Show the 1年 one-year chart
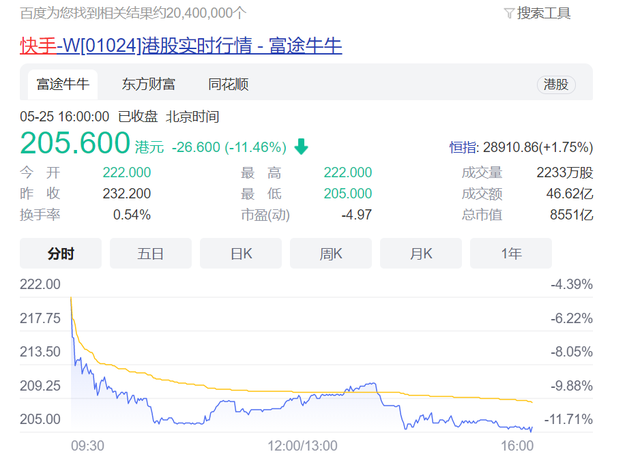Image resolution: width=640 pixels, height=454 pixels. (x=511, y=254)
